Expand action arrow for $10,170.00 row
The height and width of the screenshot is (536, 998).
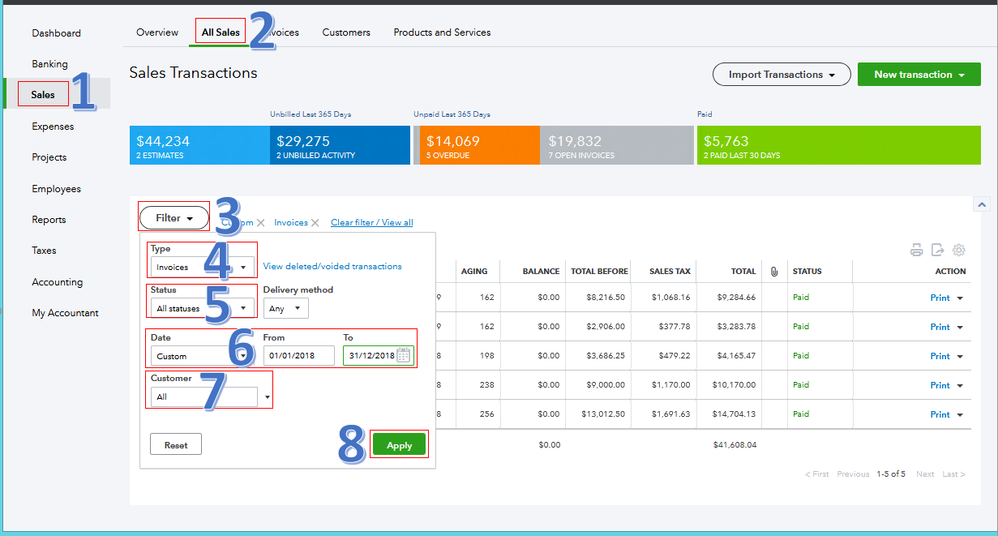(960, 386)
